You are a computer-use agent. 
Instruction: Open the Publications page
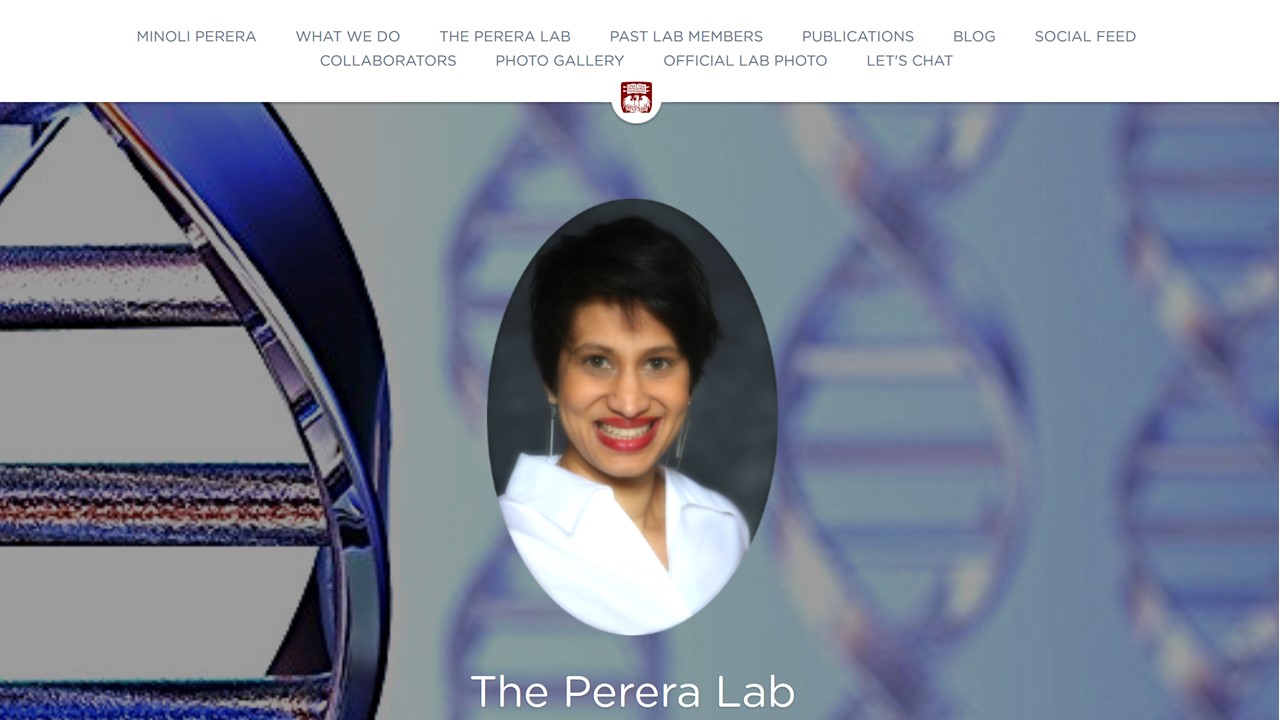(858, 36)
